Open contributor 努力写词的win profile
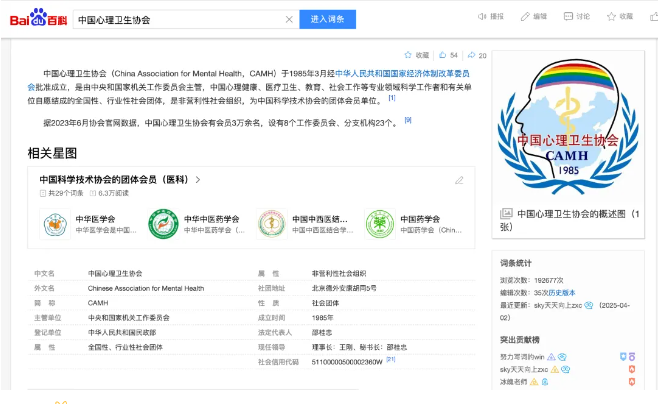This screenshot has width=663, height=404. 522,356
